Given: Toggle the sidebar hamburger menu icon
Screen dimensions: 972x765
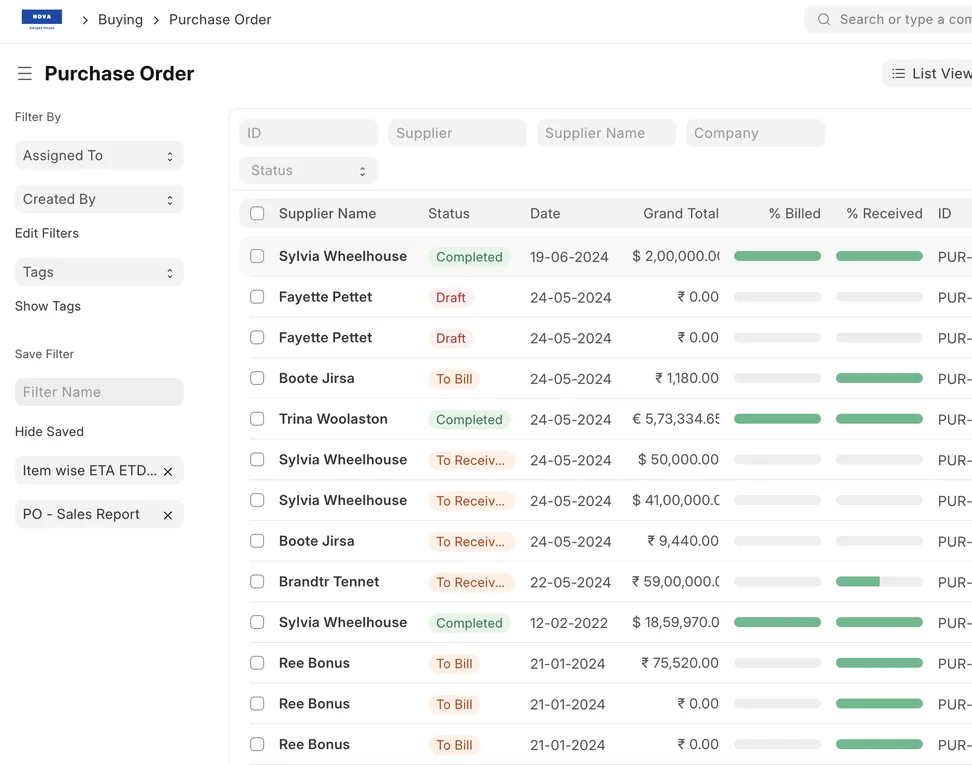Looking at the screenshot, I should point(25,74).
